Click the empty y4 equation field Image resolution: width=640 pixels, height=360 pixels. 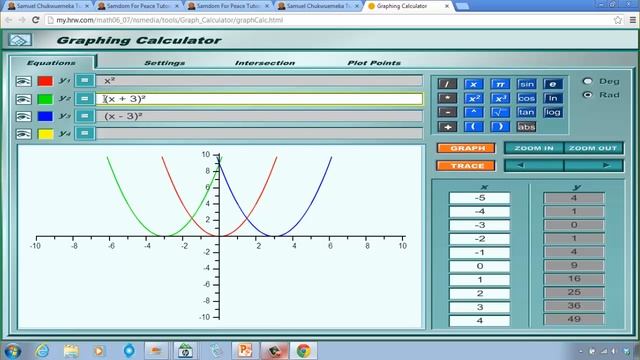[x=259, y=133]
